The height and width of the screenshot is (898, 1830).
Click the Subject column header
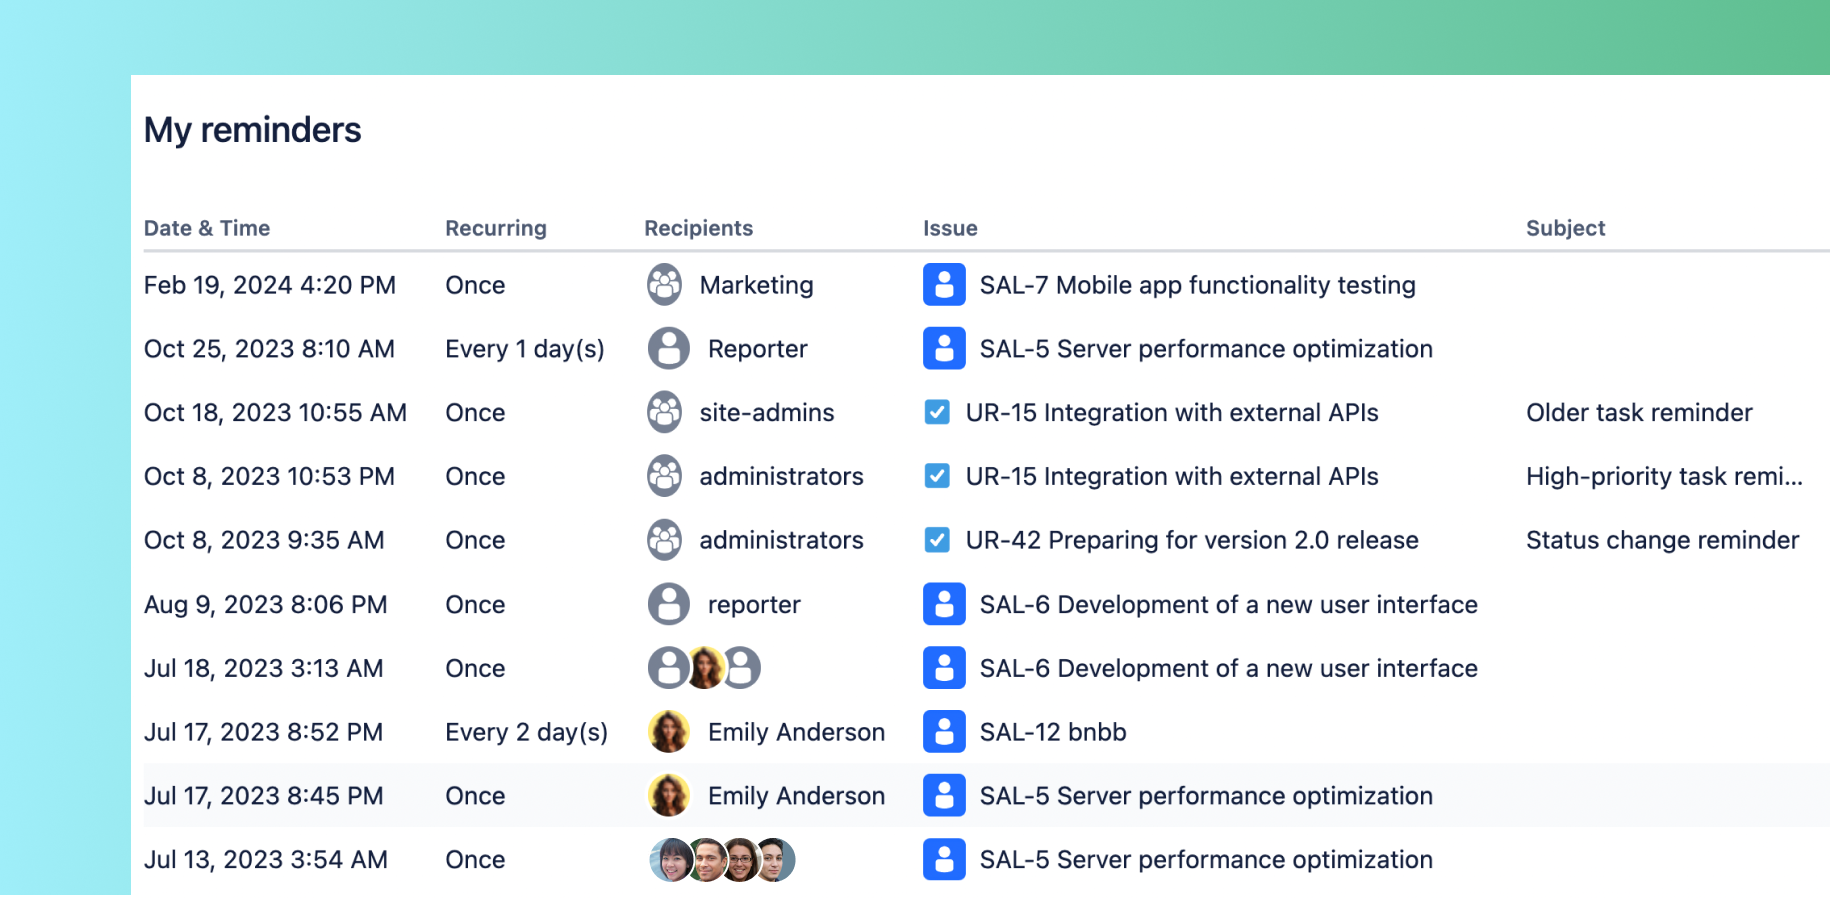(x=1565, y=228)
